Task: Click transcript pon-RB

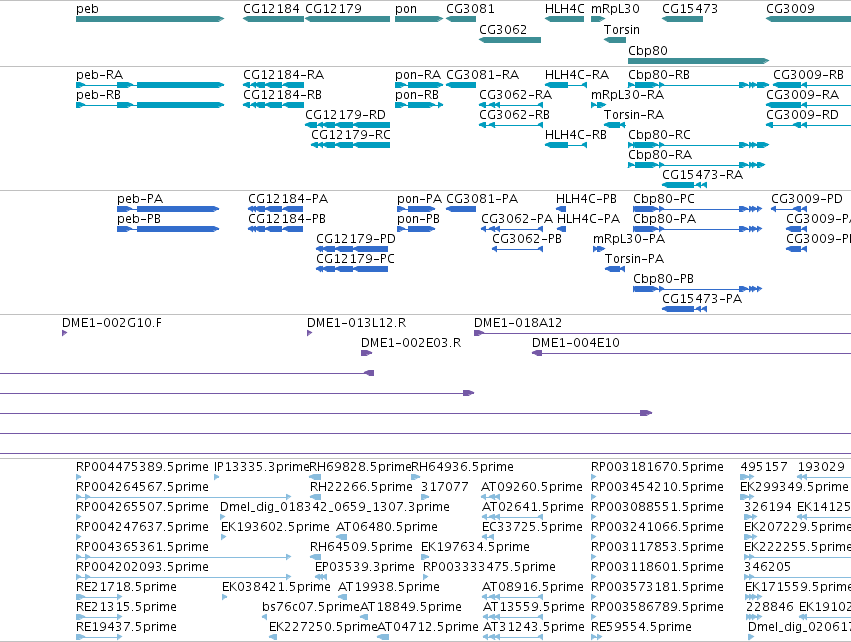Action: click(x=417, y=94)
